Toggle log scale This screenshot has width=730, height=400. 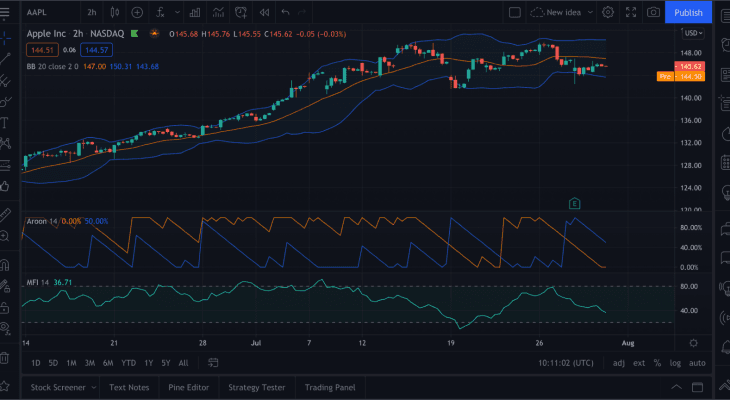click(675, 363)
